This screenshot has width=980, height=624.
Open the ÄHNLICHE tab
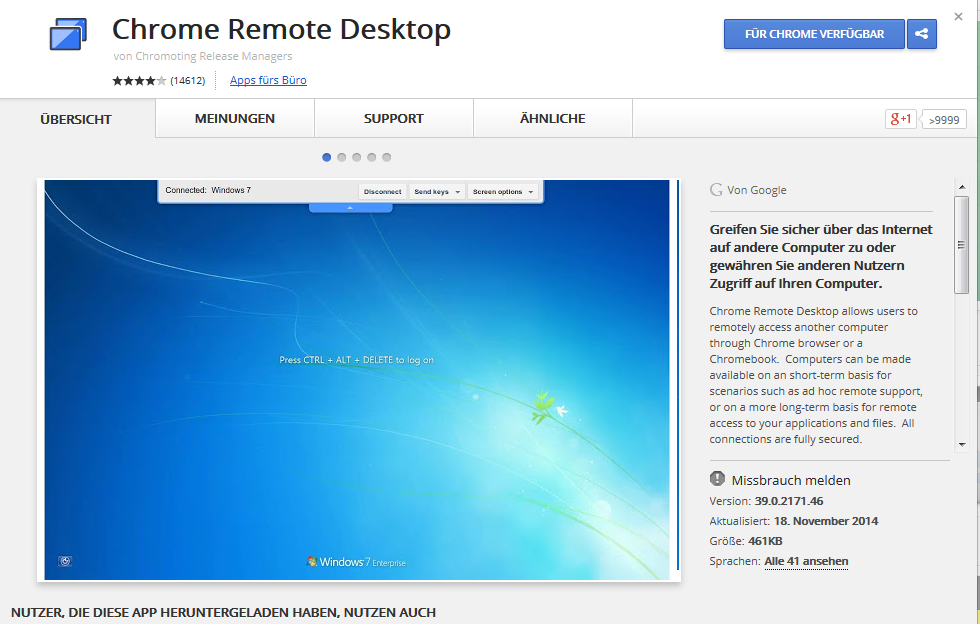552,118
